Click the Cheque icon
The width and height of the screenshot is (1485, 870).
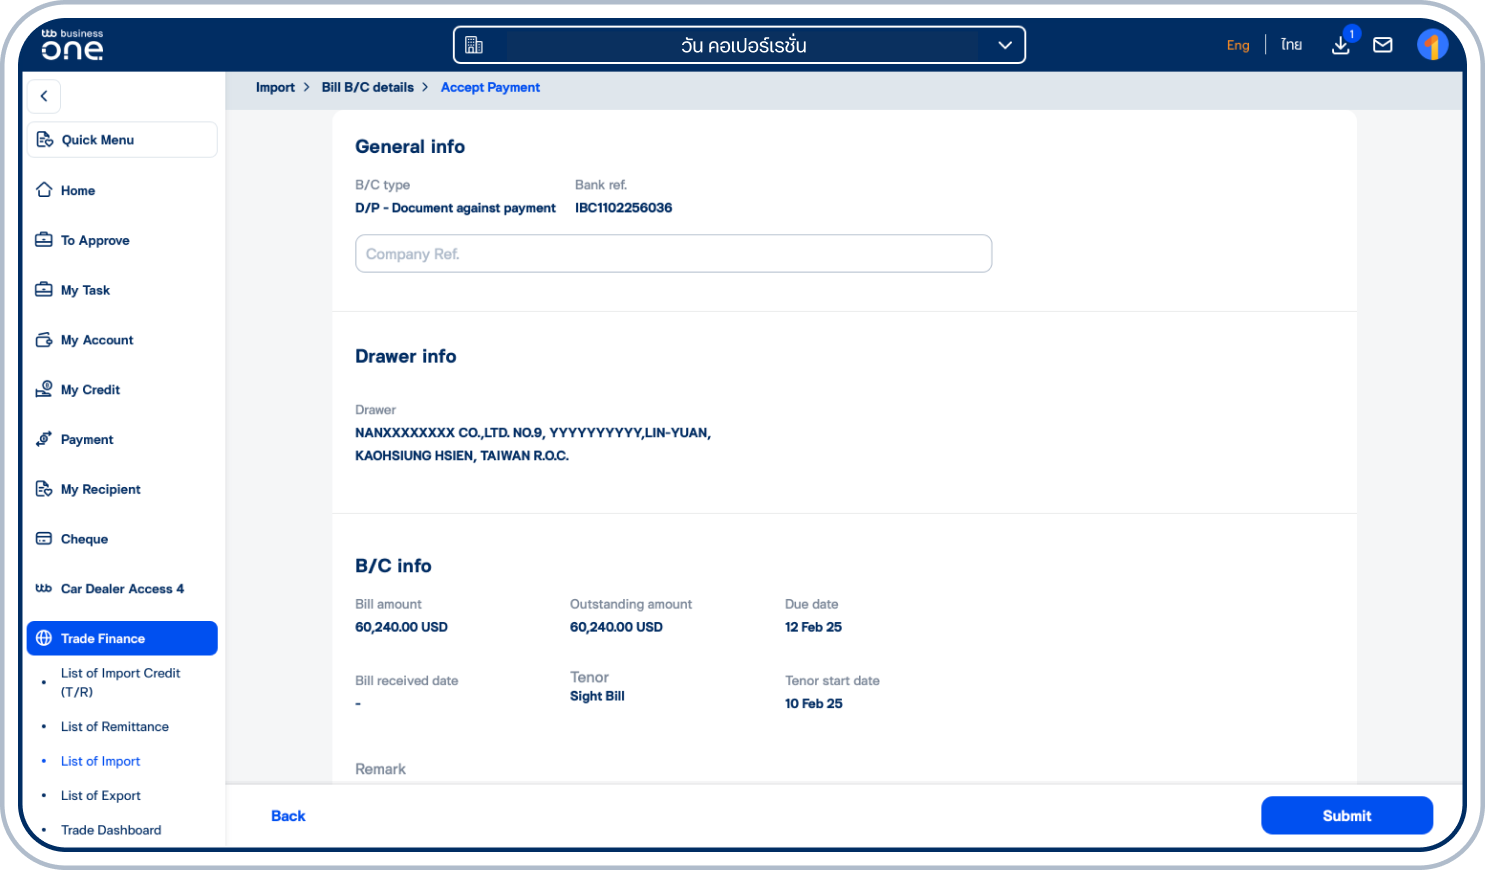click(x=44, y=538)
